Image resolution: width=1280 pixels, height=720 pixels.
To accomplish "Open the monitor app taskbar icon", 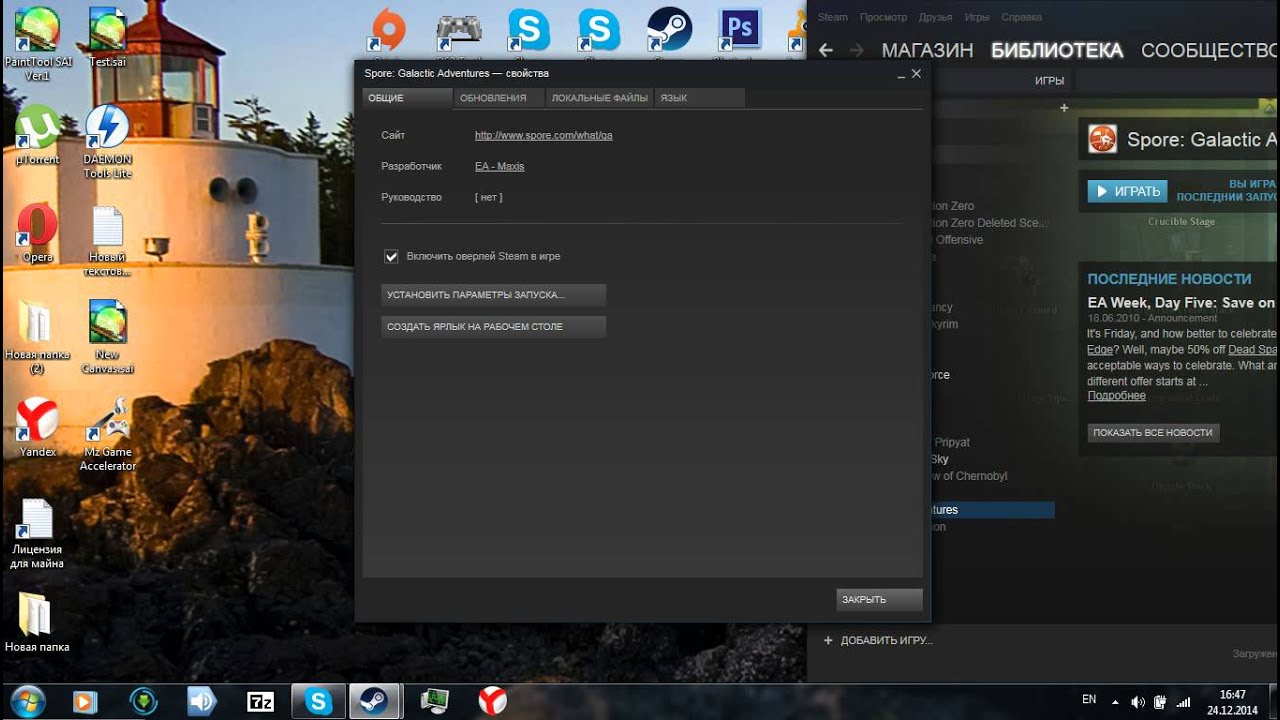I will (435, 701).
